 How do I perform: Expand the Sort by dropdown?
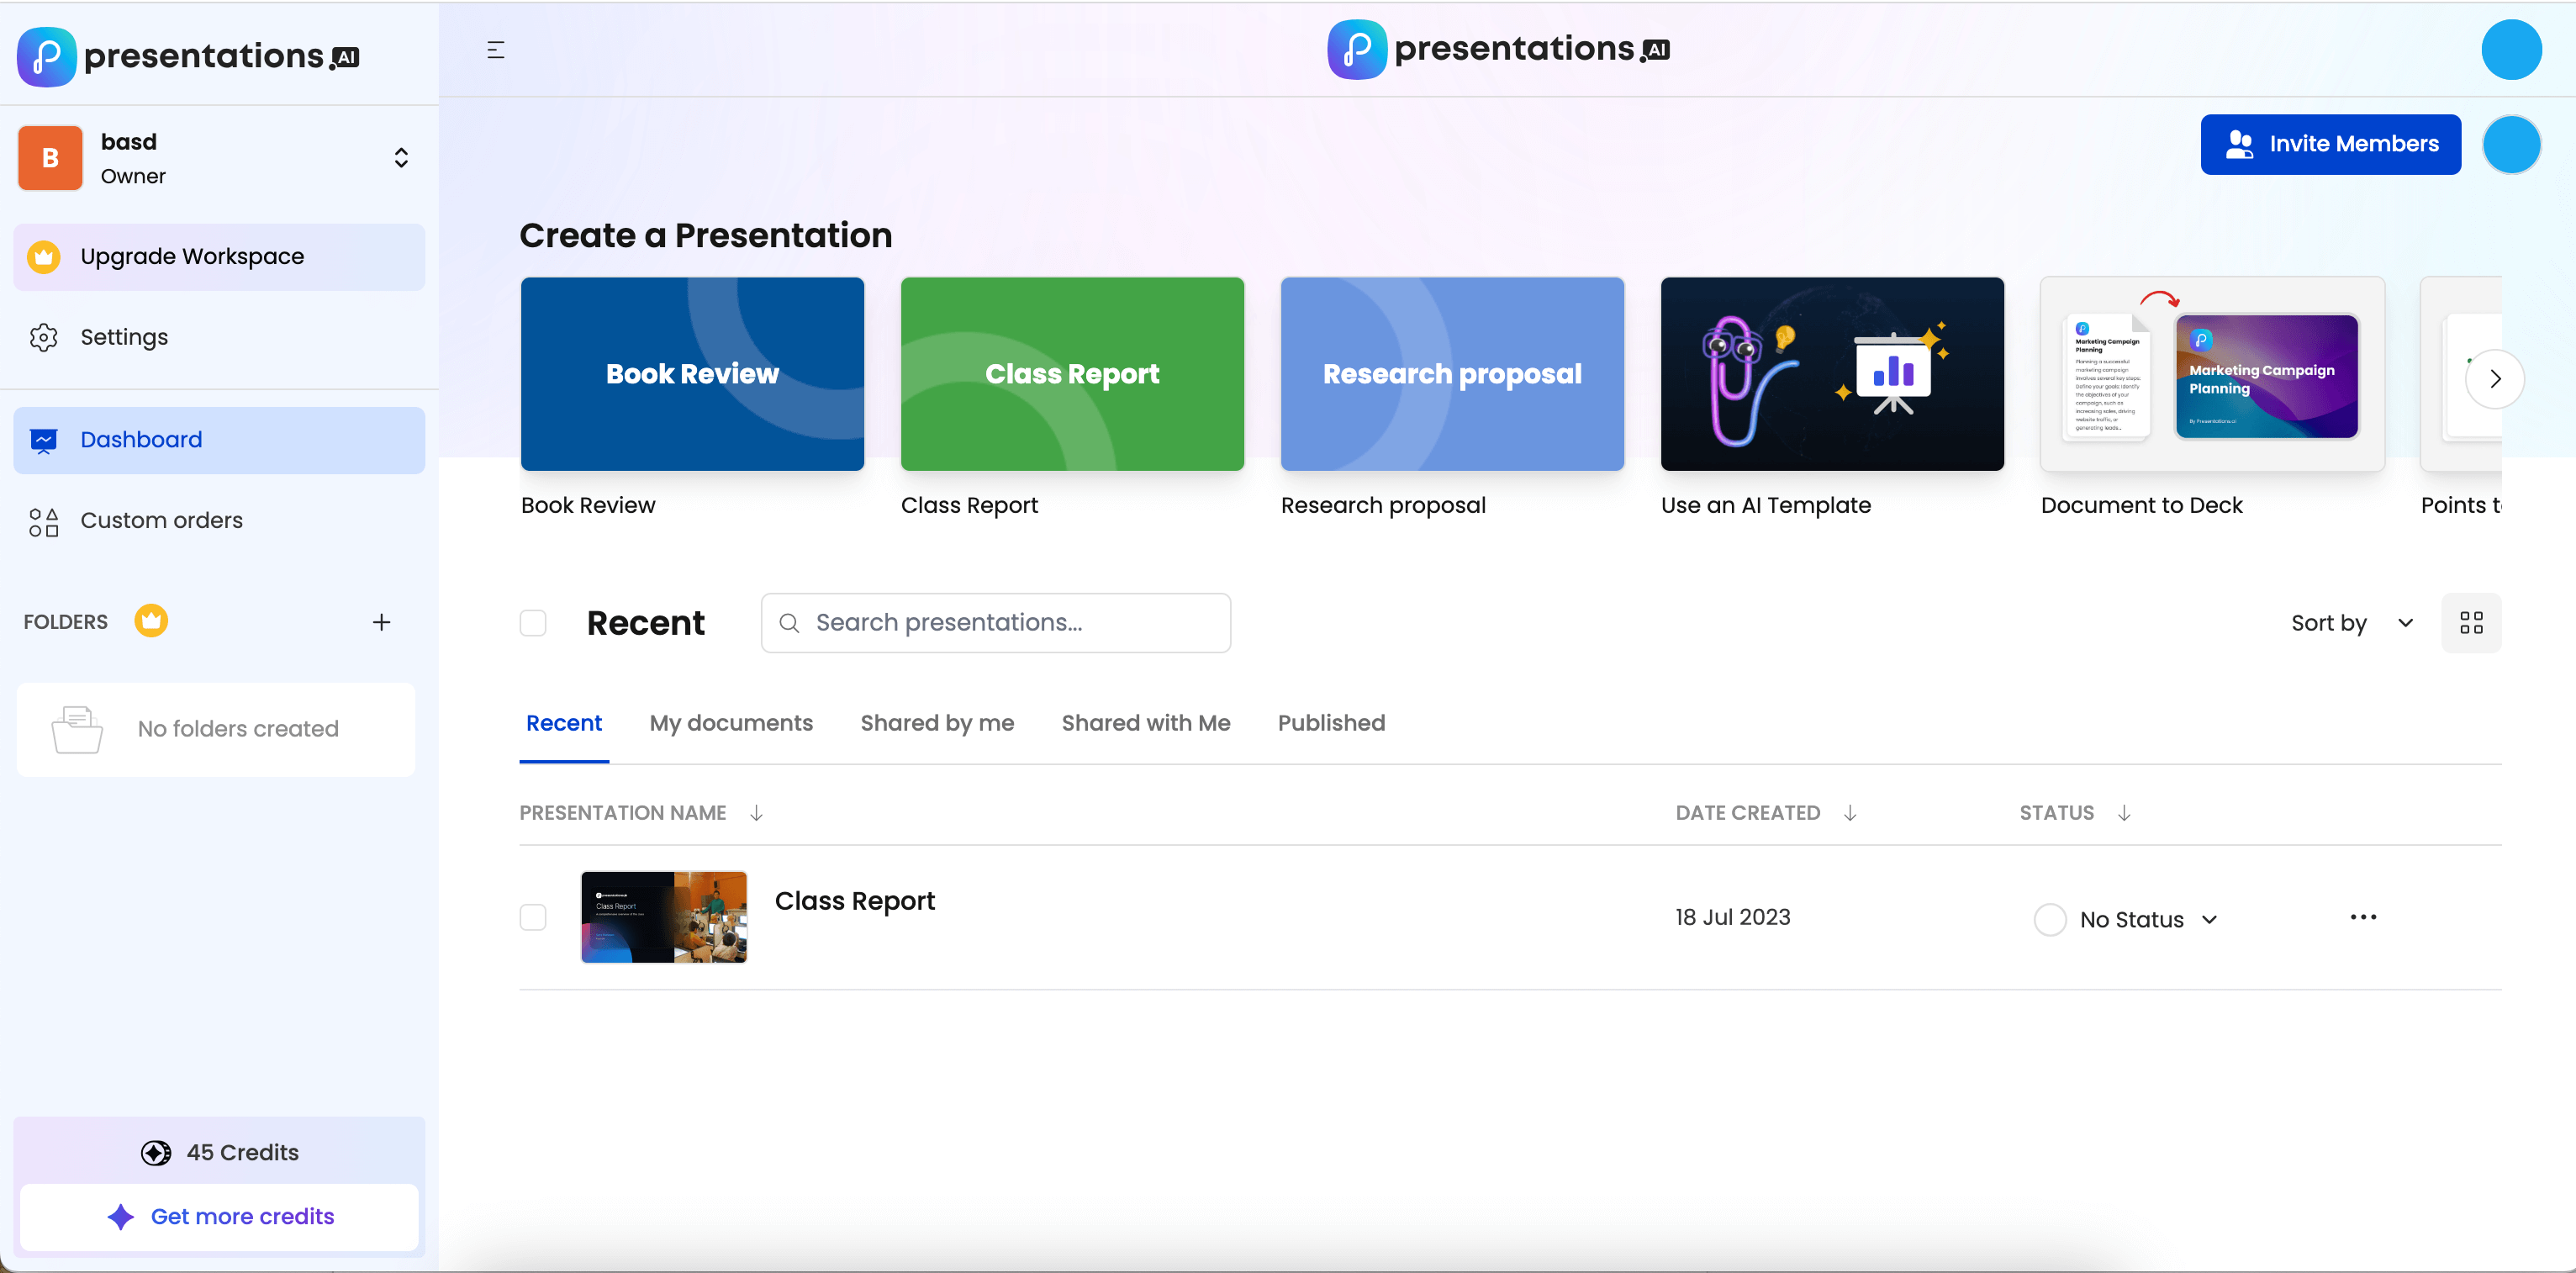[x=2349, y=621]
